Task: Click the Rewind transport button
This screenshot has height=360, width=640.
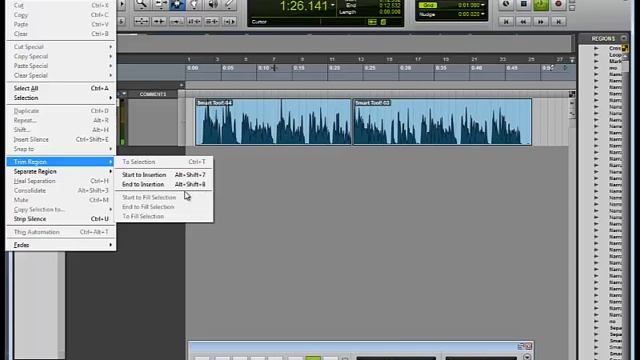Action: [523, 22]
